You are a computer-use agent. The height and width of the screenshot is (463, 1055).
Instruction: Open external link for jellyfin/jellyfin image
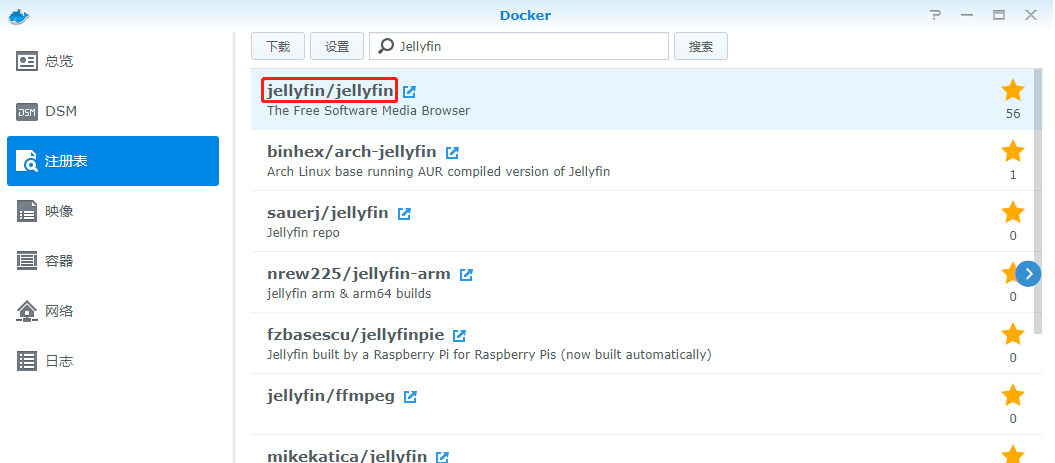409,92
